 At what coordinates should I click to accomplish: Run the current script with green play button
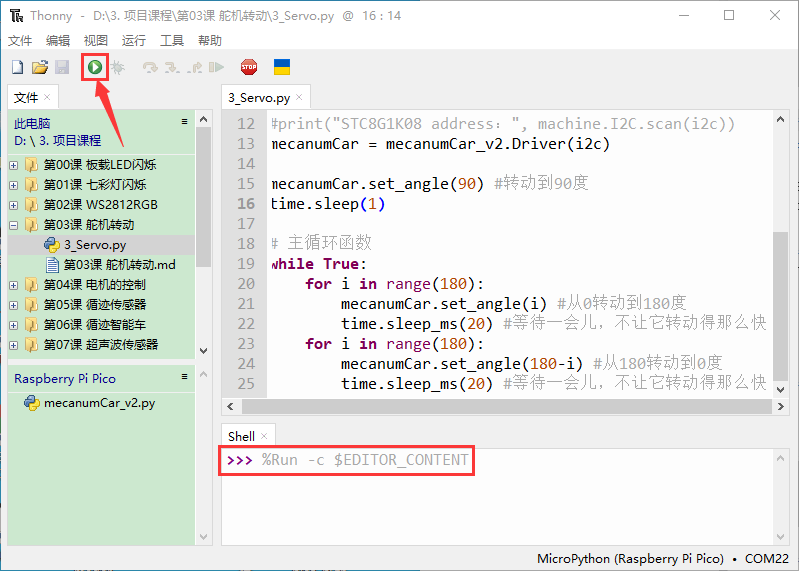coord(95,67)
